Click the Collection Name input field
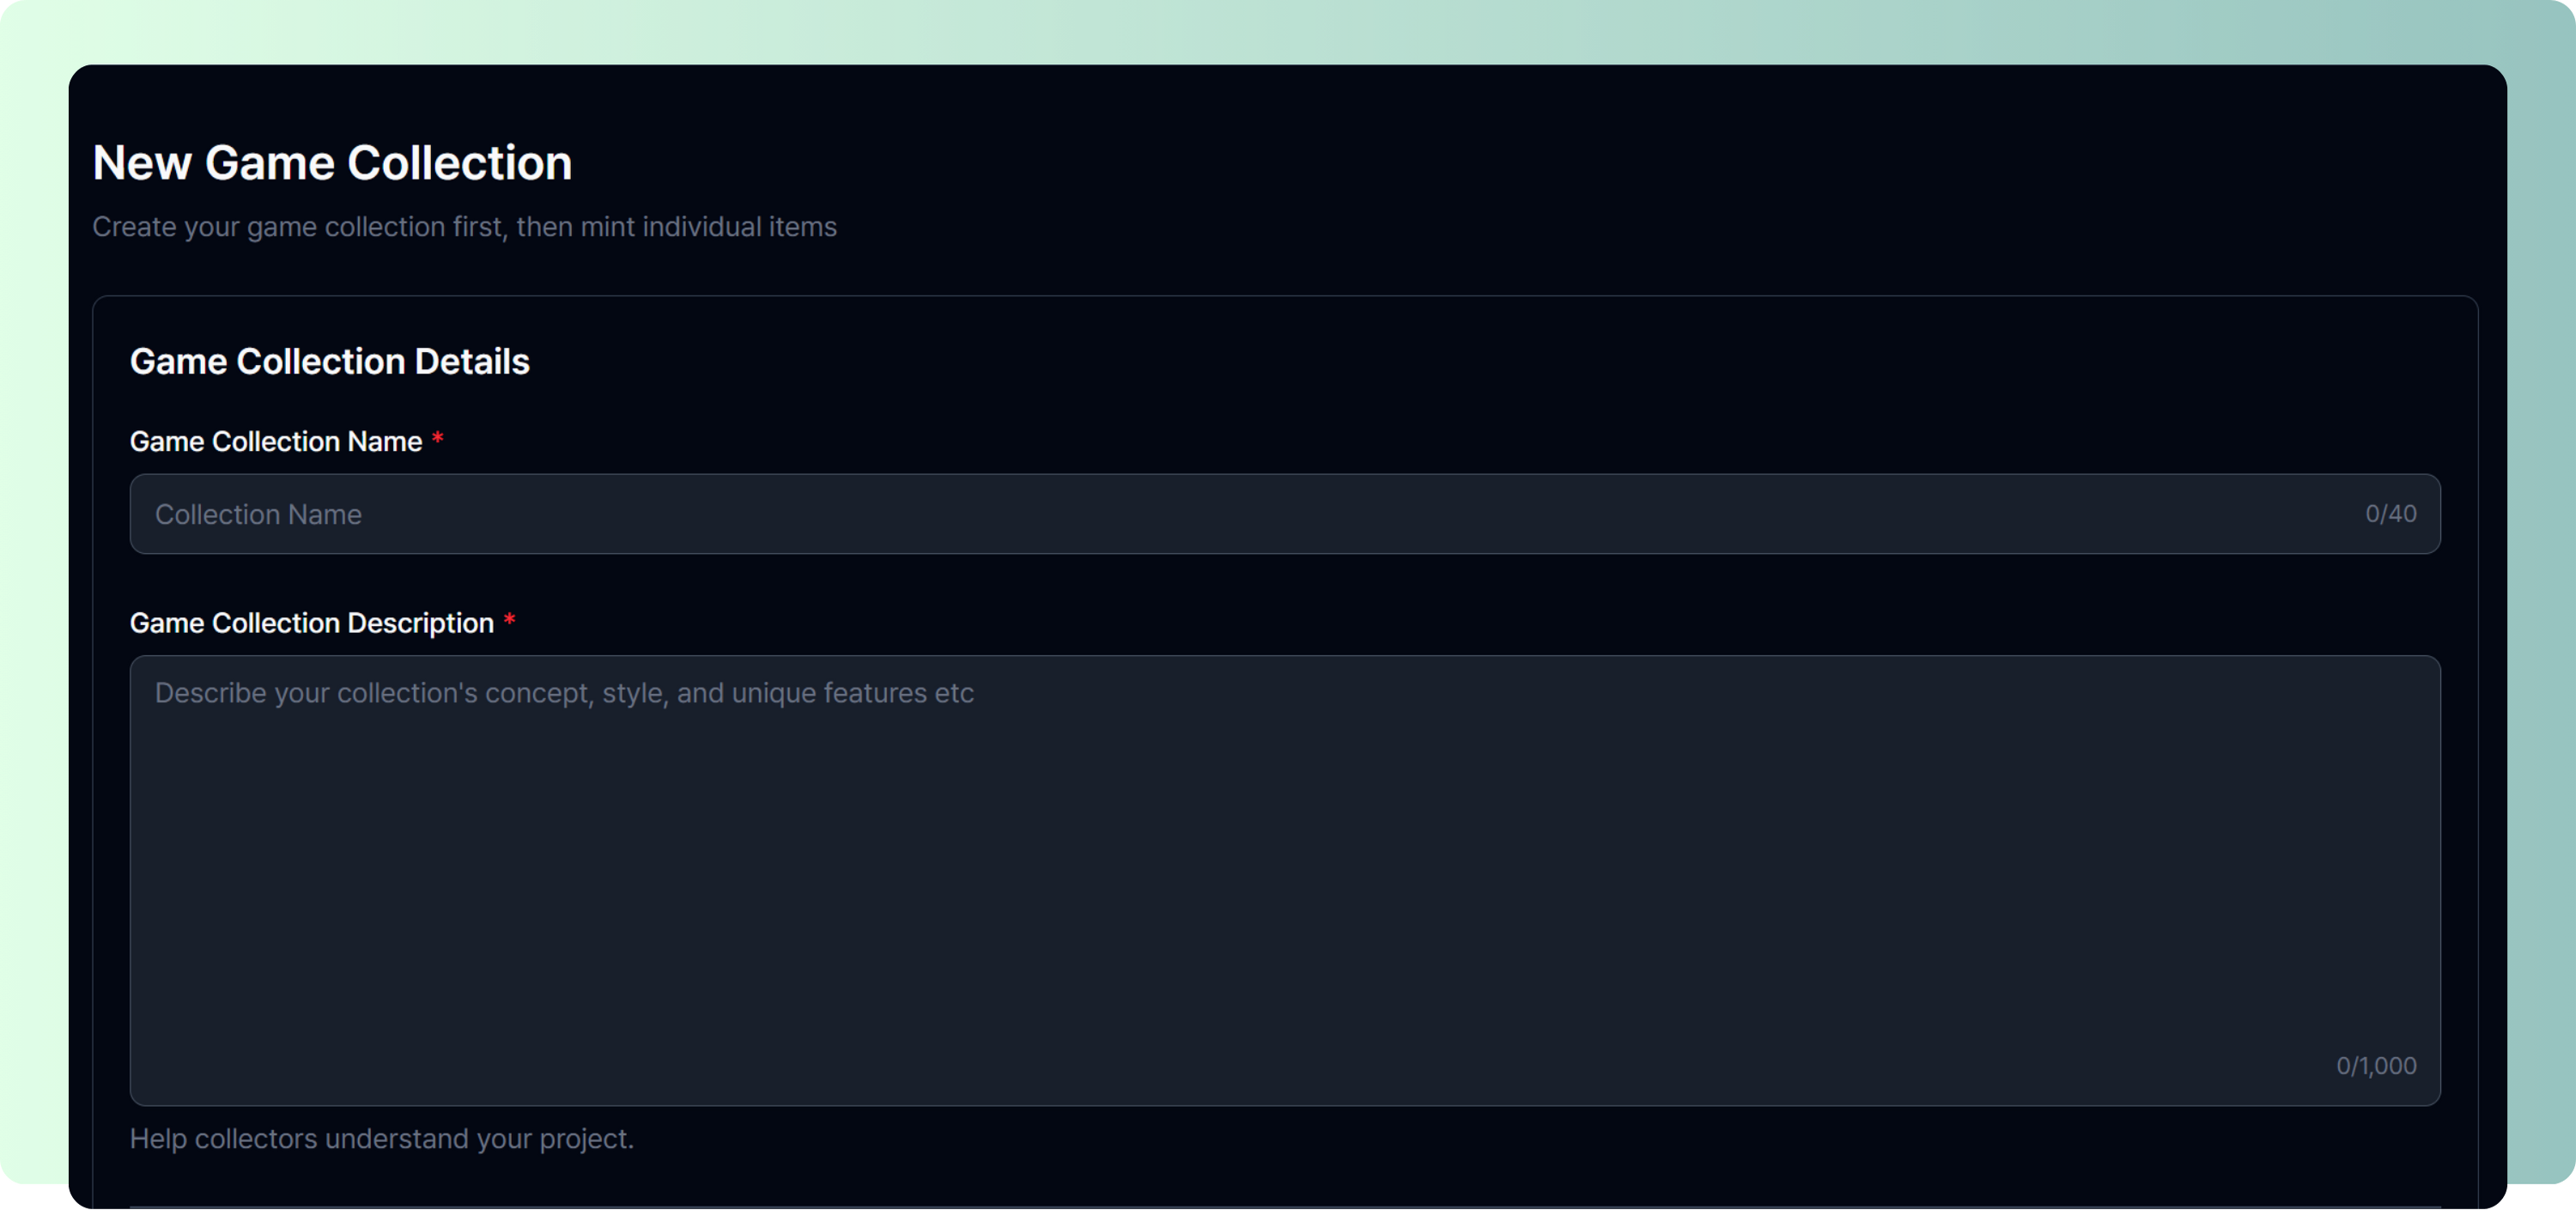The width and height of the screenshot is (2576, 1210). [1200, 514]
